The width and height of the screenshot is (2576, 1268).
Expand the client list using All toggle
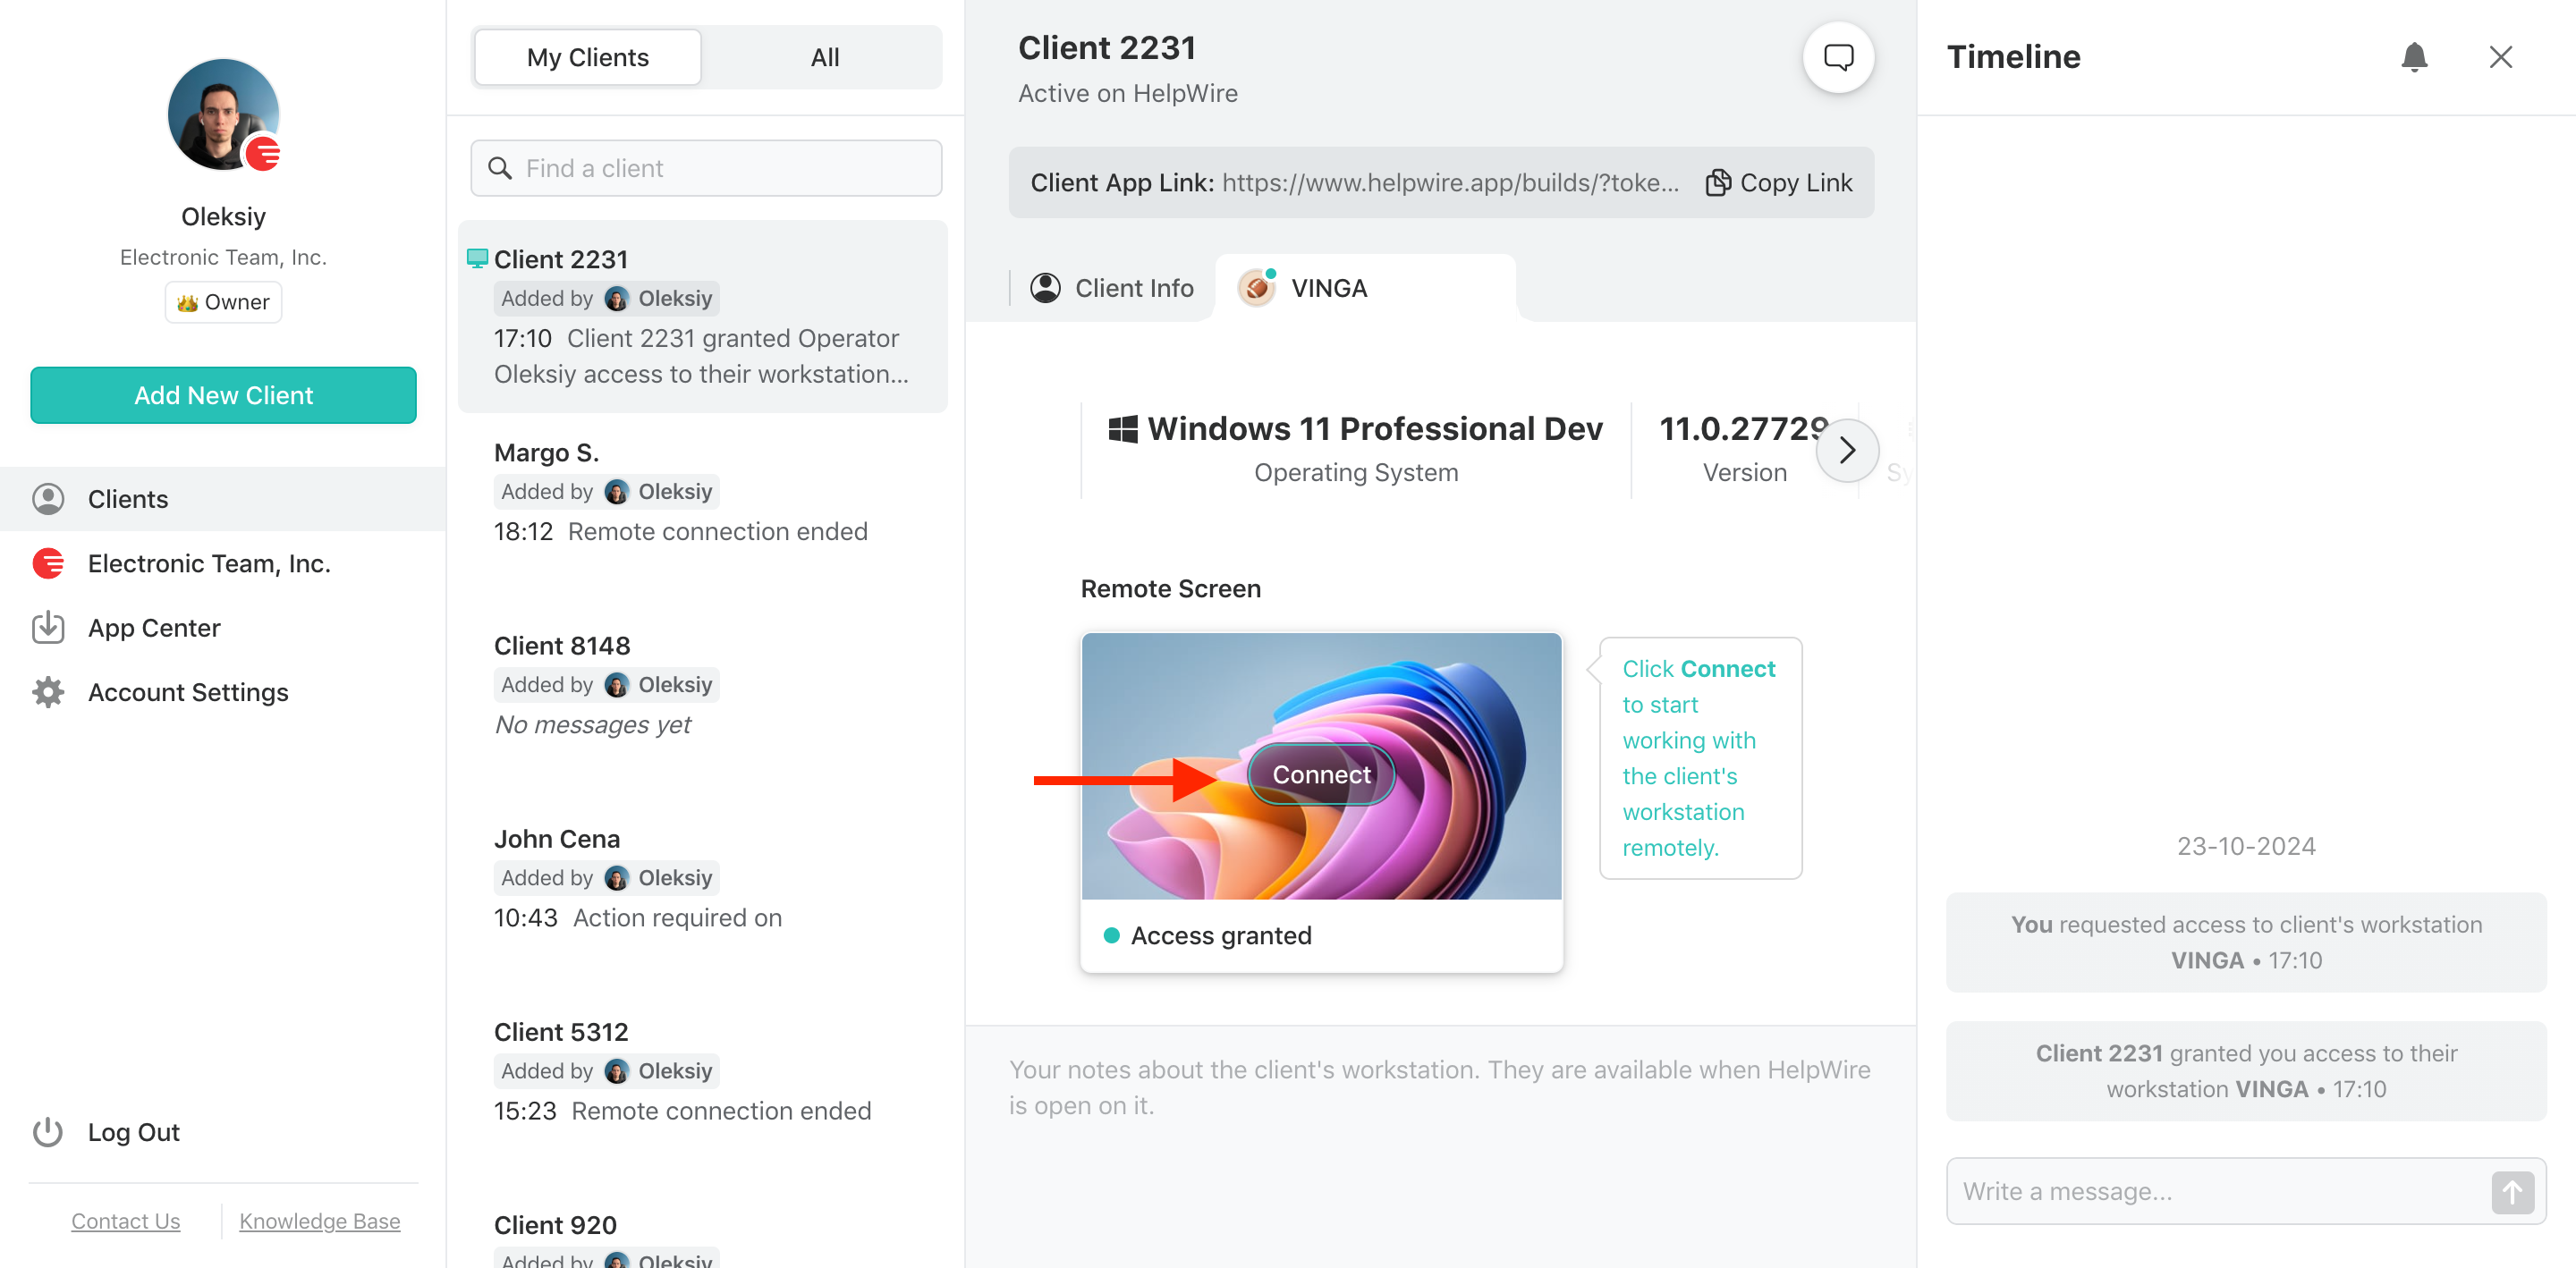click(821, 57)
